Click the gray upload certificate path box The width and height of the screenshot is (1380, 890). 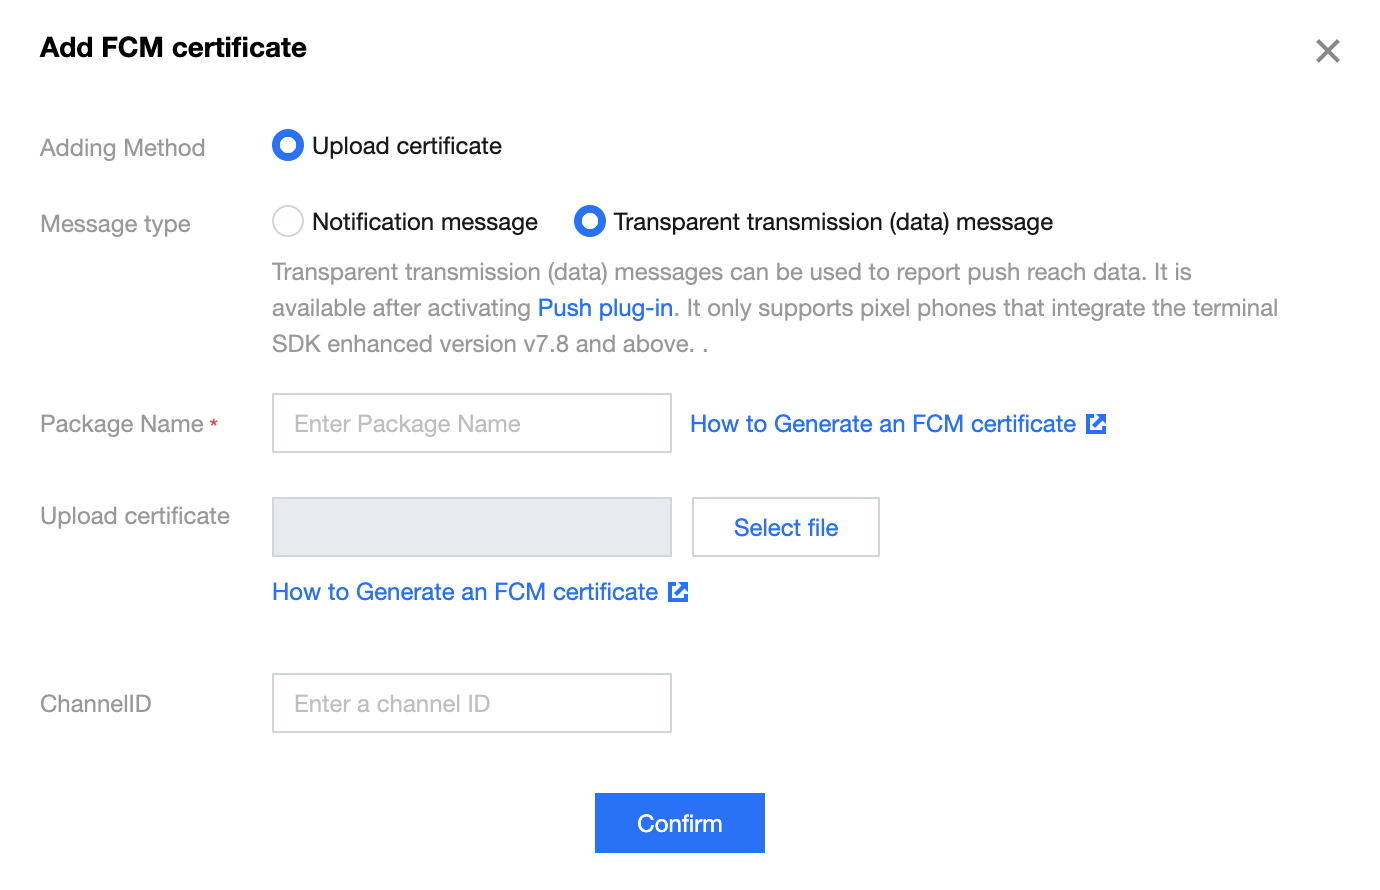[x=471, y=527]
